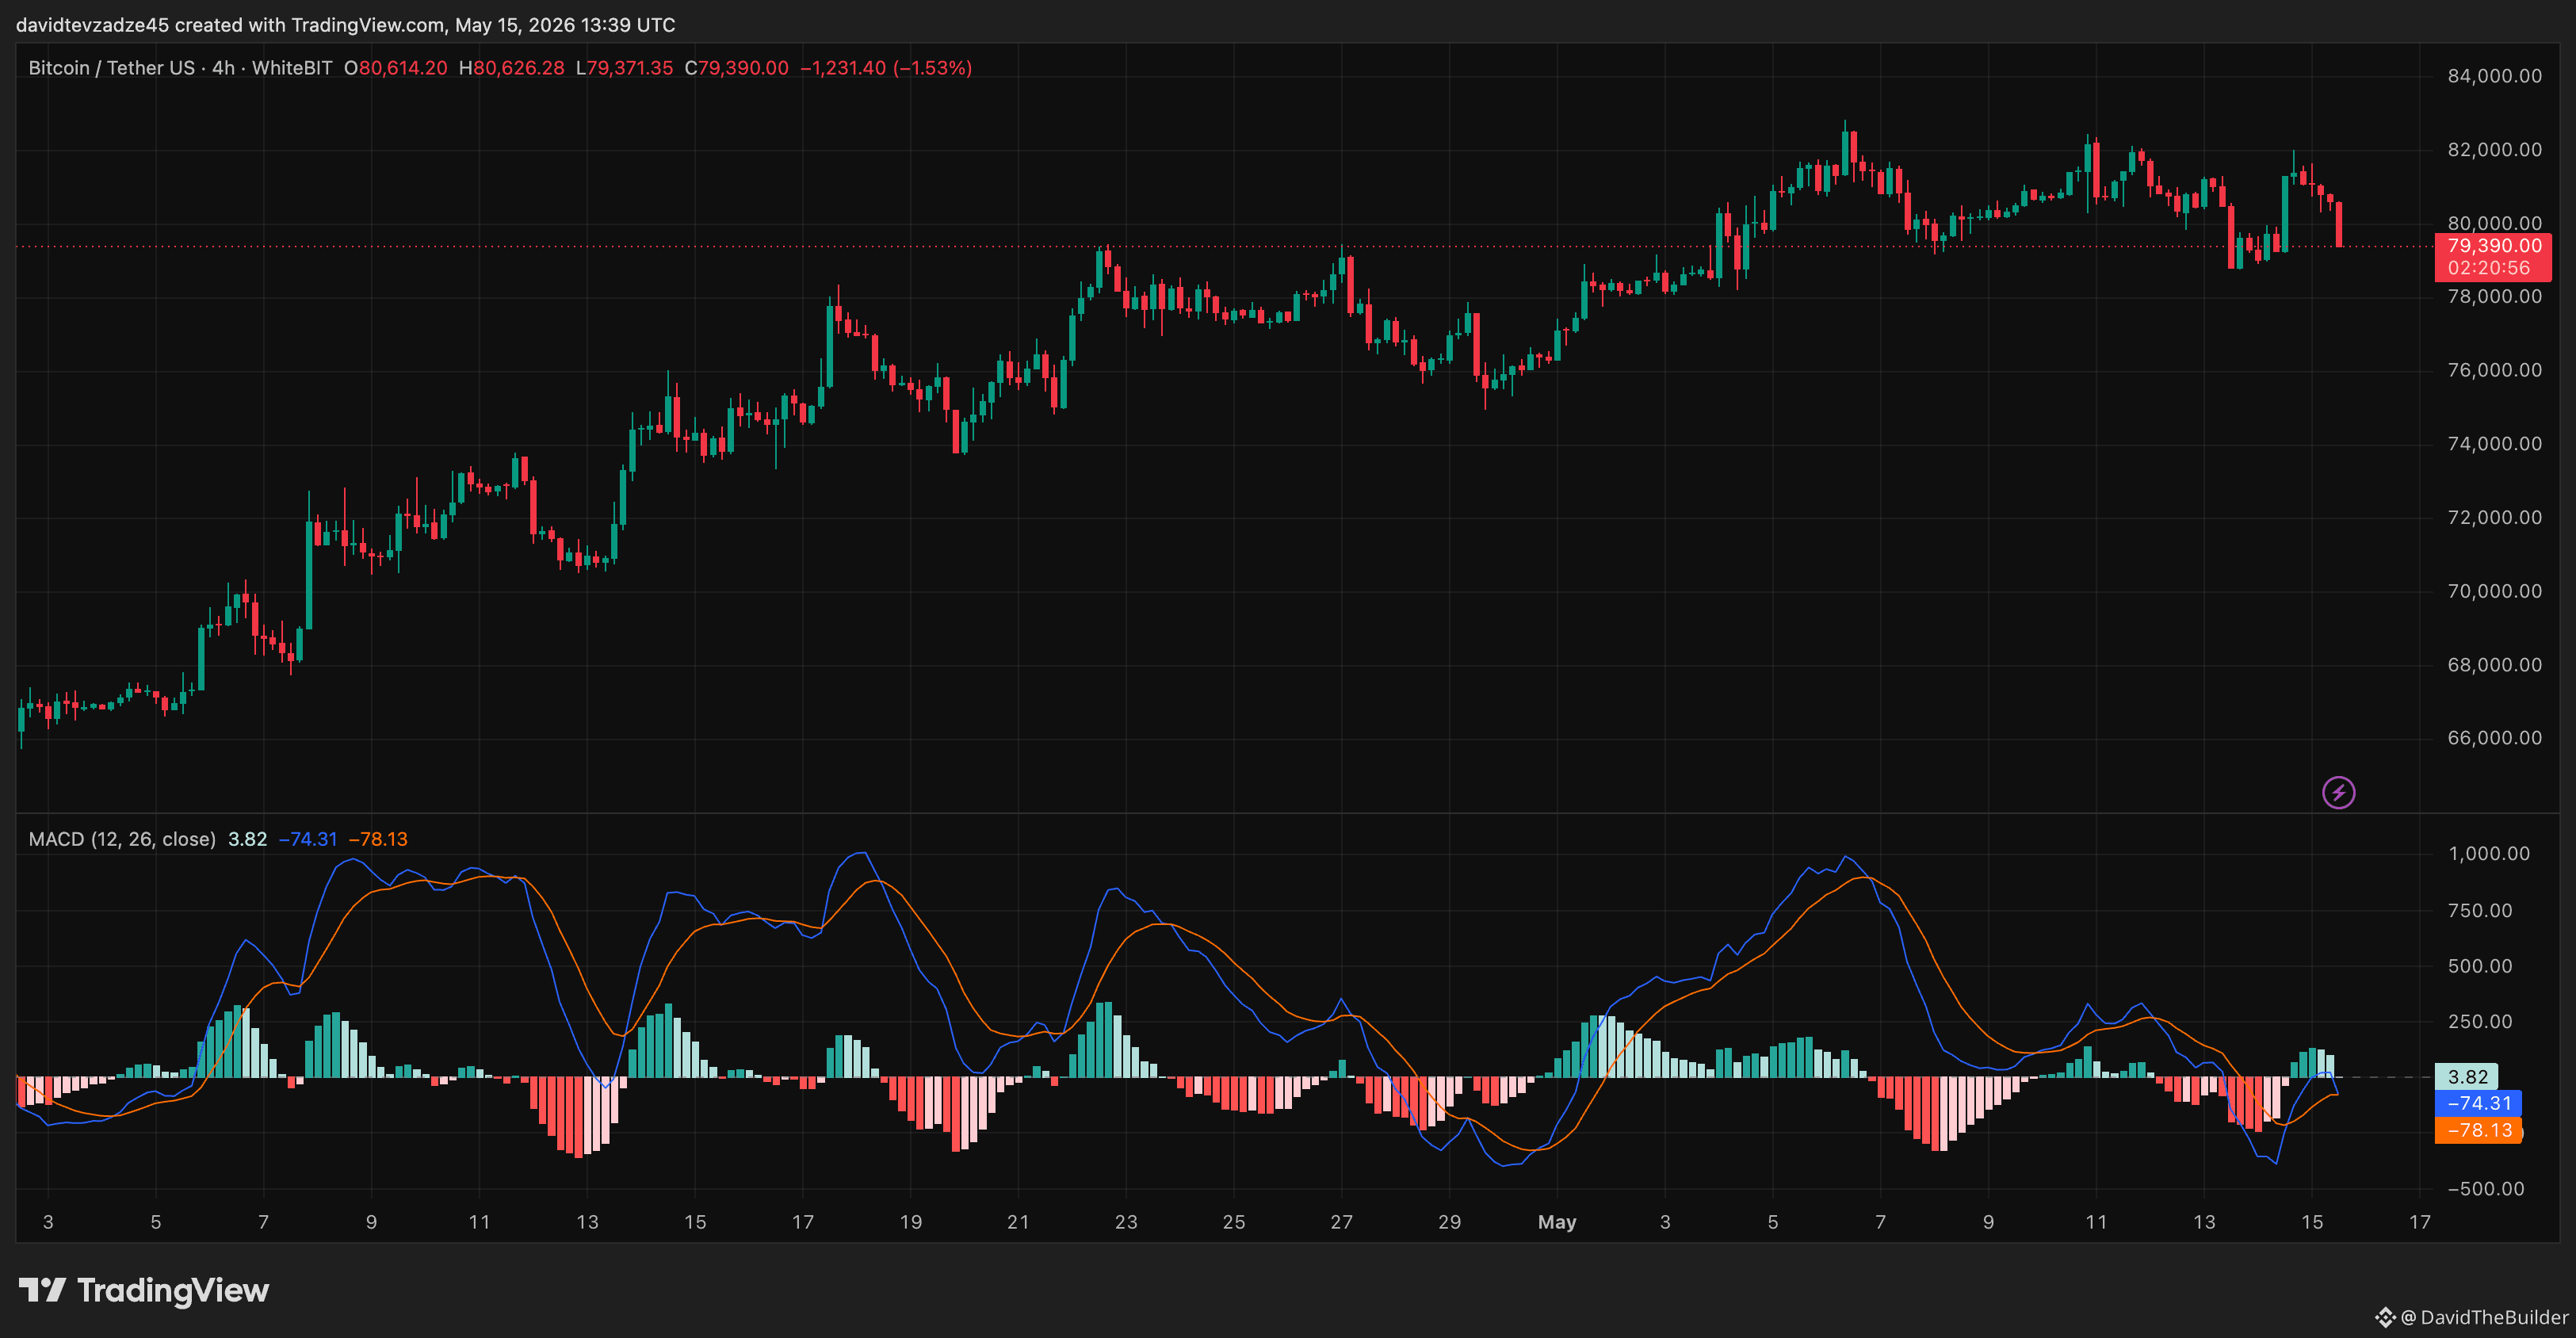Click the orange −78.13 tag on MACD axis
Screen dimensions: 2576x1338
pyautogui.click(x=2478, y=1130)
